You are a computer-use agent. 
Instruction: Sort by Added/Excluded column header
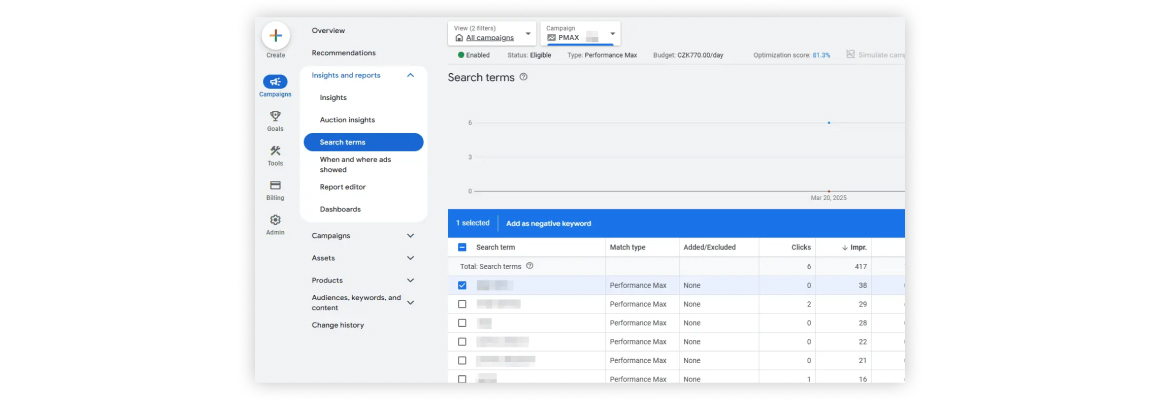pos(709,248)
